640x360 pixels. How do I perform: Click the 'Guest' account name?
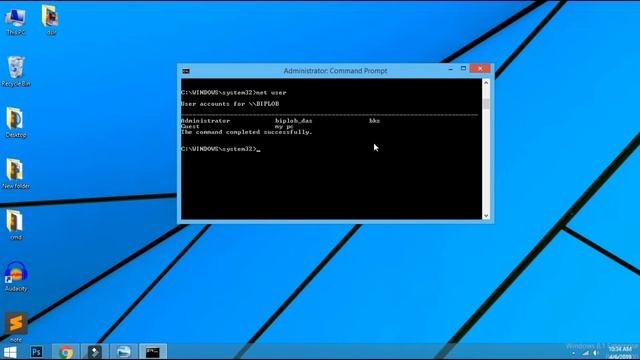[190, 127]
